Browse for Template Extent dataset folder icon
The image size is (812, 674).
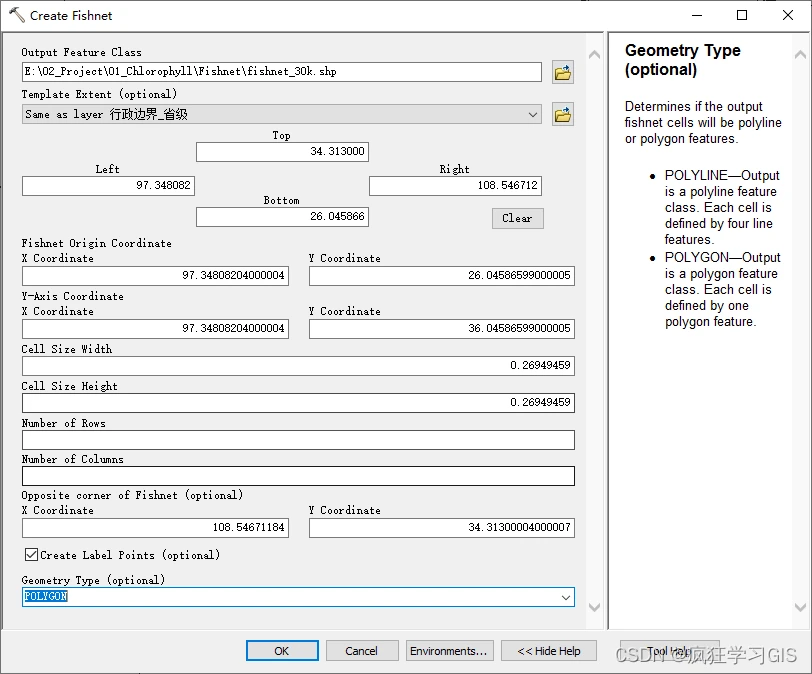tap(563, 114)
